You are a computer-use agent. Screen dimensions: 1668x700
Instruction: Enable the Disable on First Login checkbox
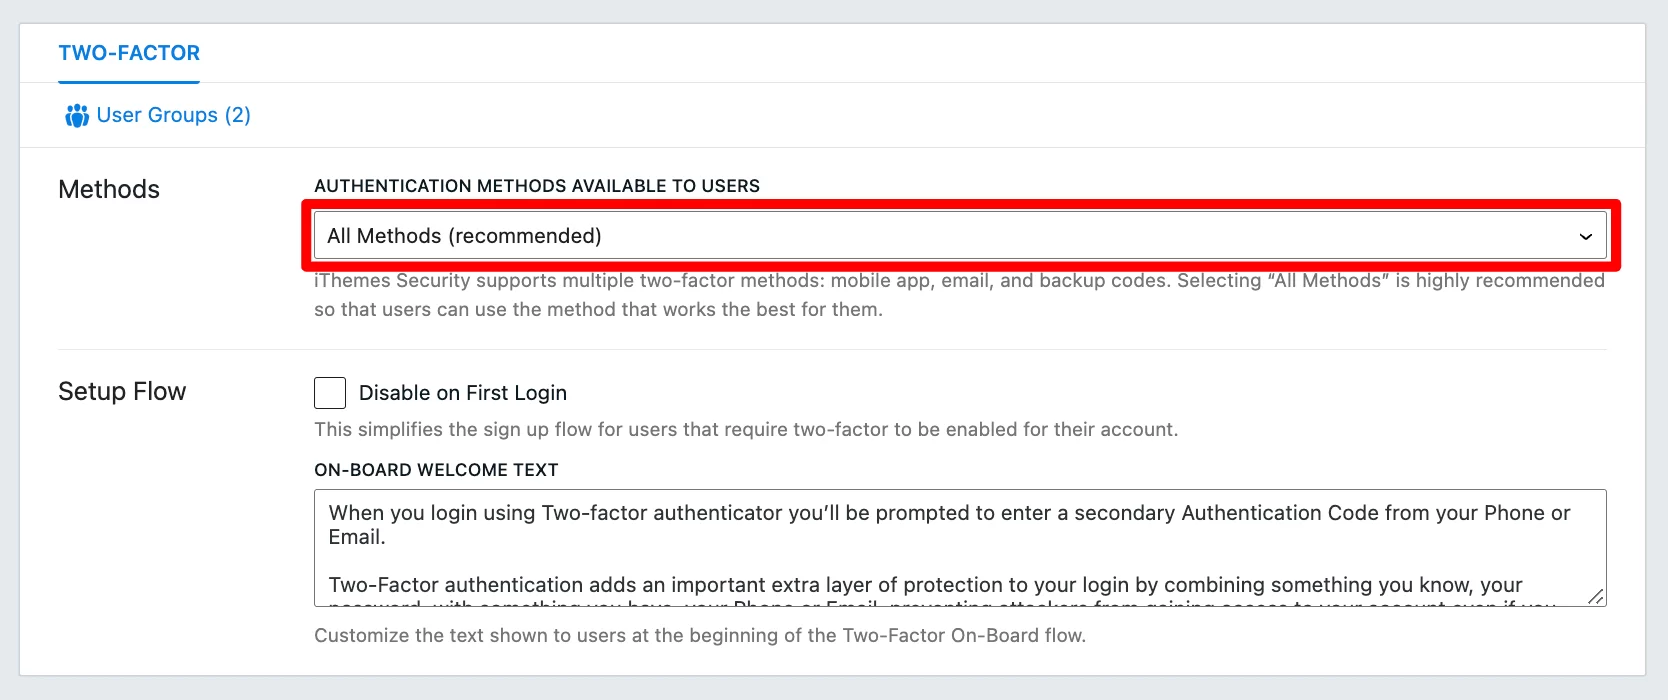[330, 393]
